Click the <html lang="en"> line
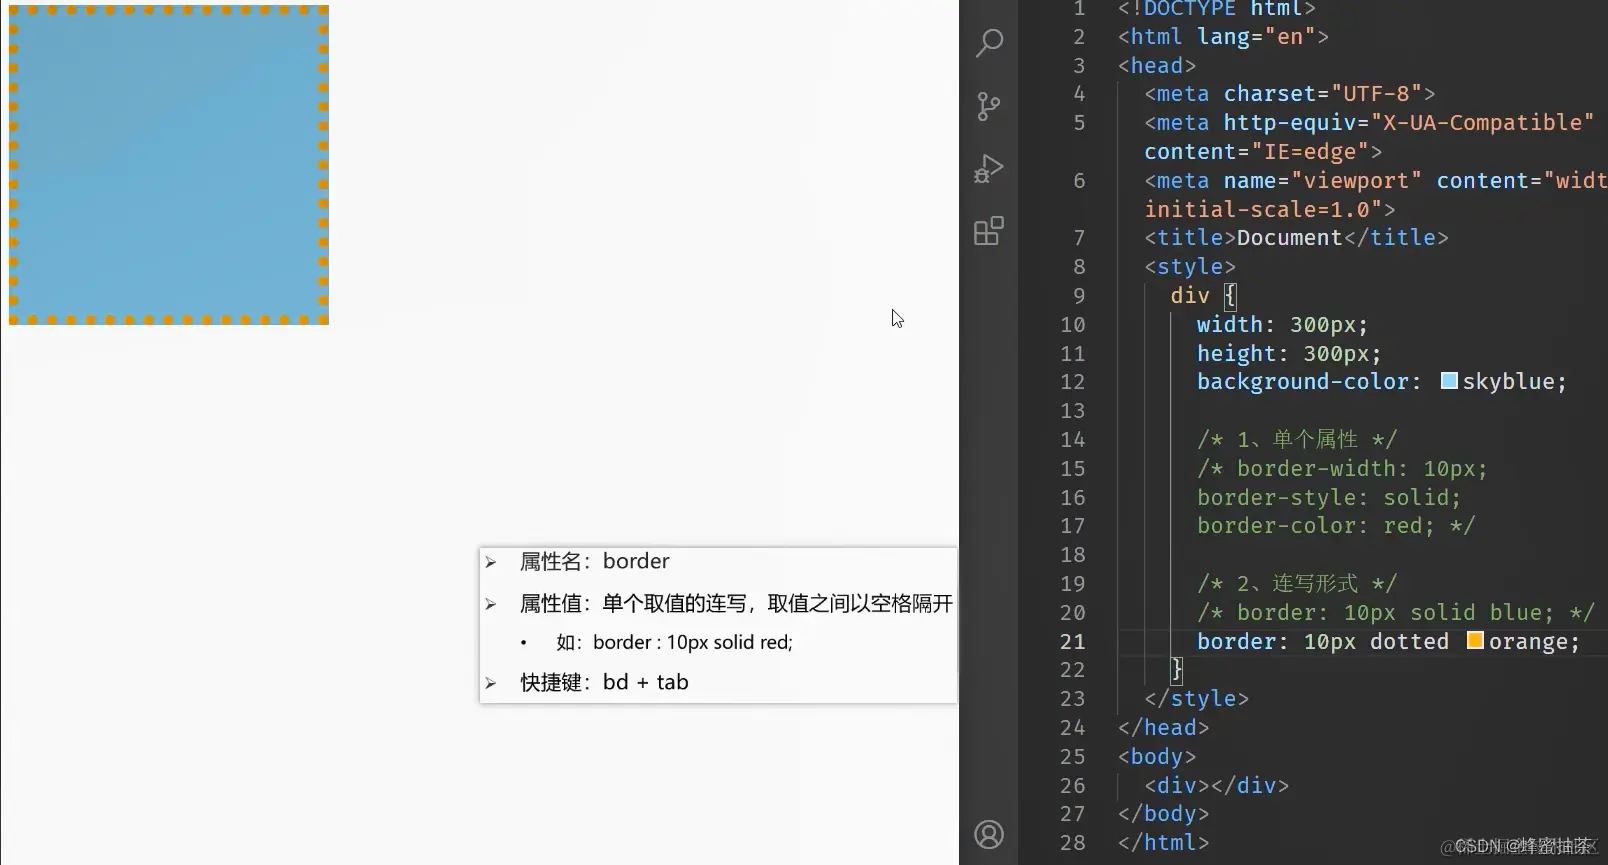 click(1223, 37)
